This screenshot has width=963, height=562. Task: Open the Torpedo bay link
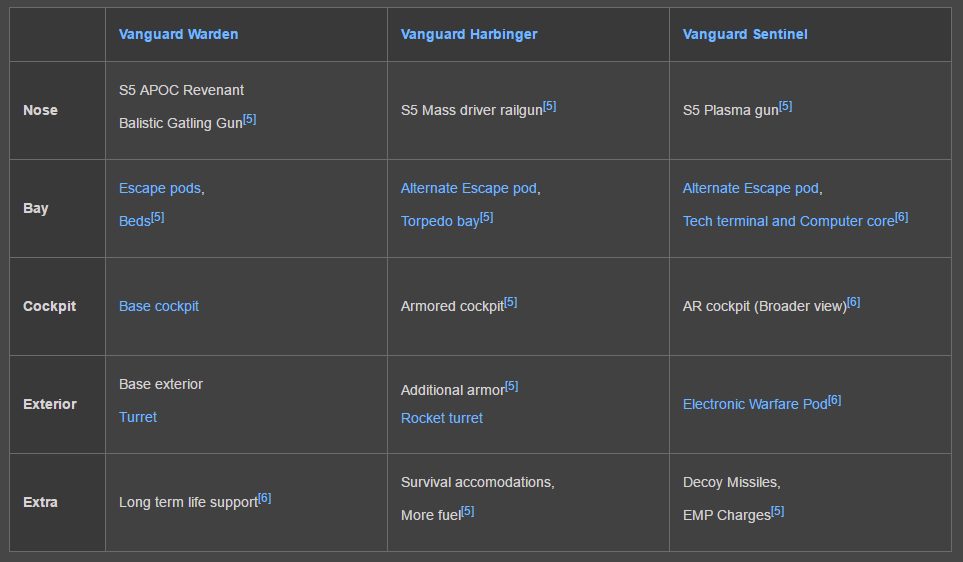(x=440, y=221)
